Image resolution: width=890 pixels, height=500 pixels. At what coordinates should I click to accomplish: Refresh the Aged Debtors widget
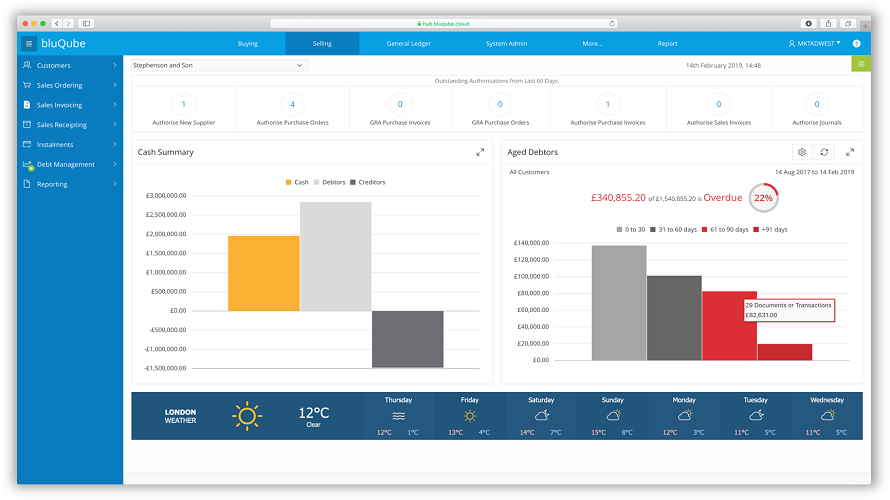tap(824, 152)
